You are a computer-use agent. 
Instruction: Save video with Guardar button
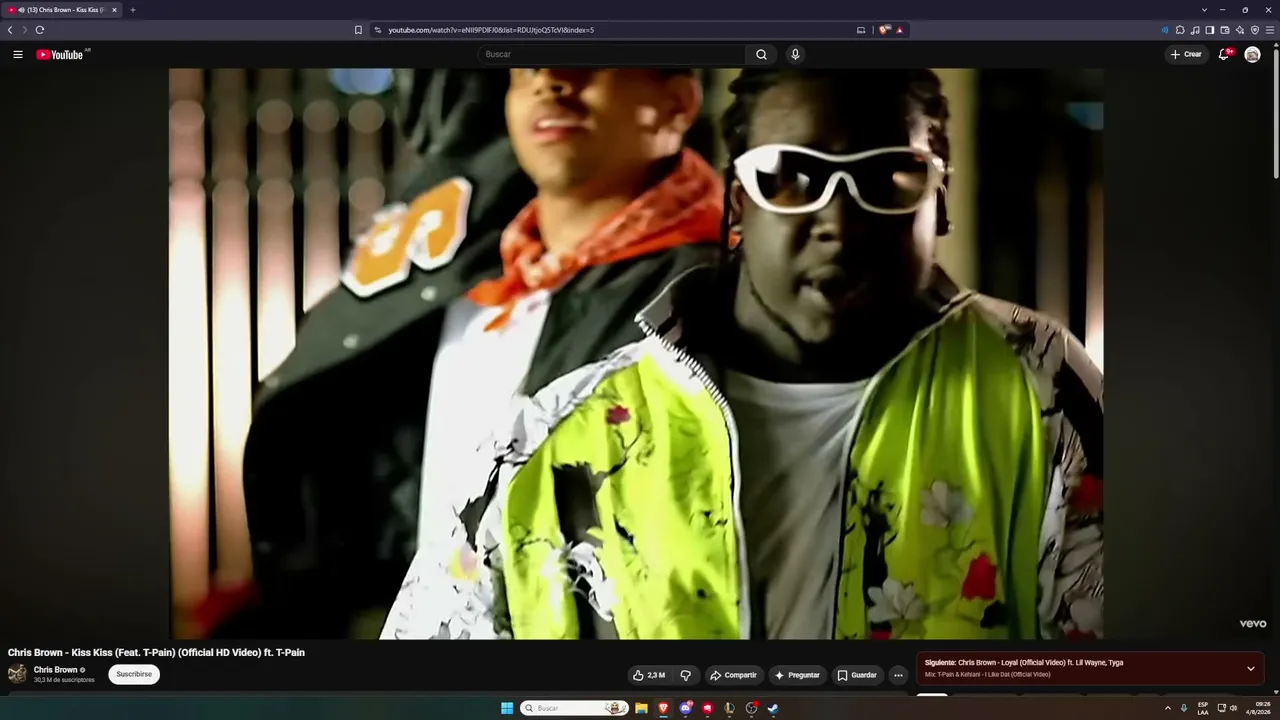click(x=857, y=675)
